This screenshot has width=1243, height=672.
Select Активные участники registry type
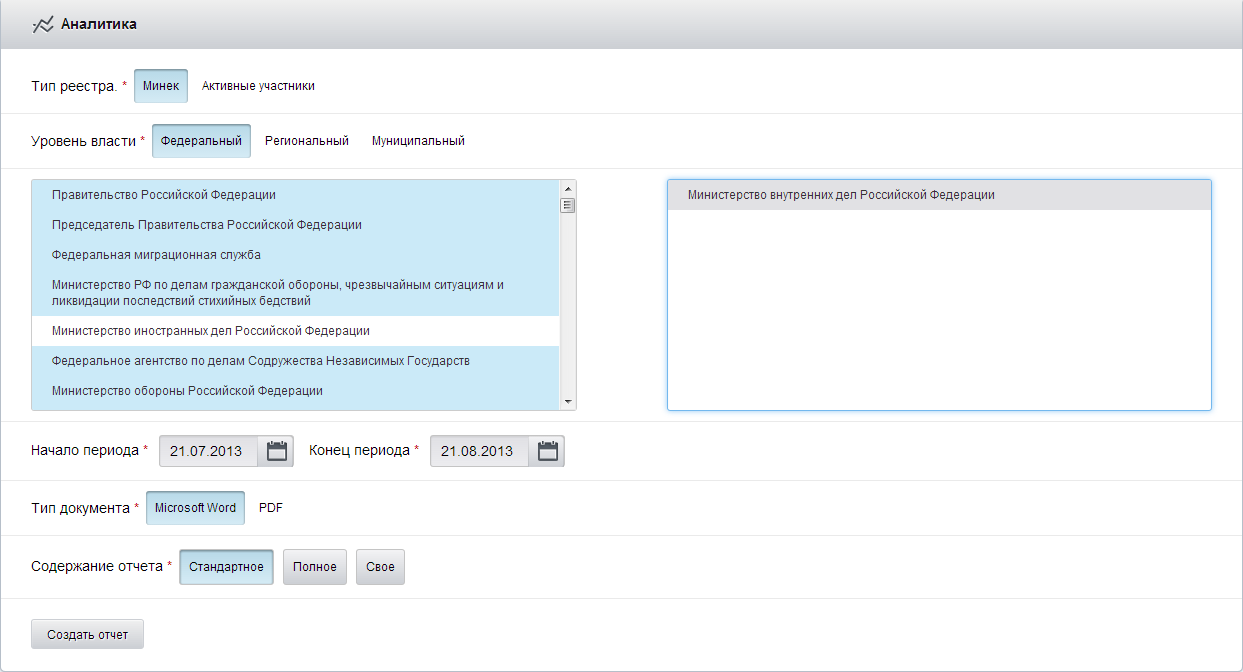(258, 86)
